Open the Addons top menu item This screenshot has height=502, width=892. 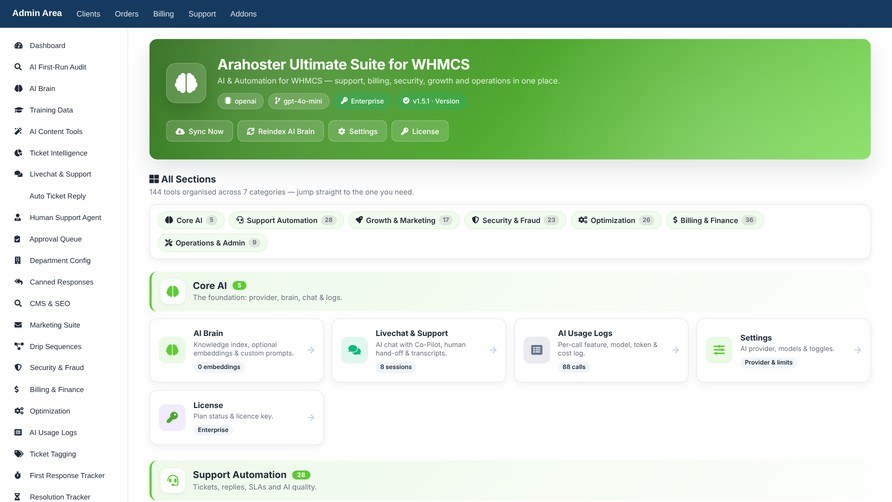click(243, 14)
